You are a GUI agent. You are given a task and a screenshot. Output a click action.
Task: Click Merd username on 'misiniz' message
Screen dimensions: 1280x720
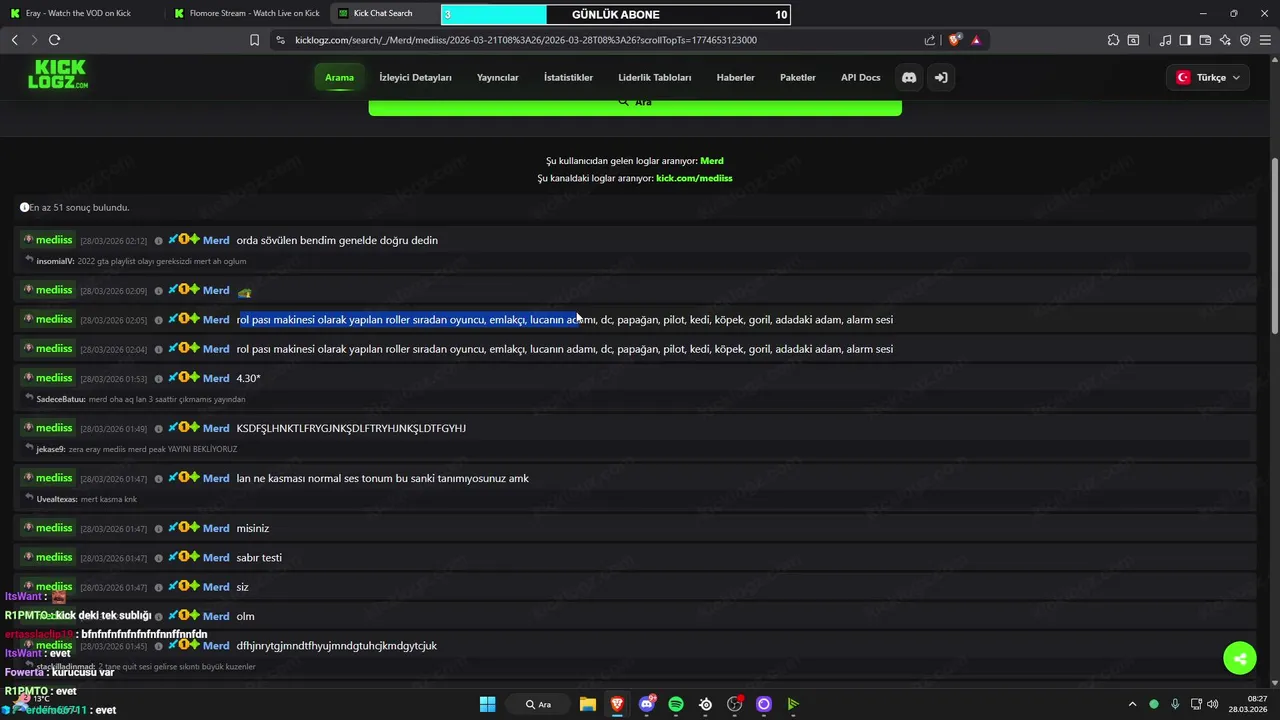pos(216,528)
